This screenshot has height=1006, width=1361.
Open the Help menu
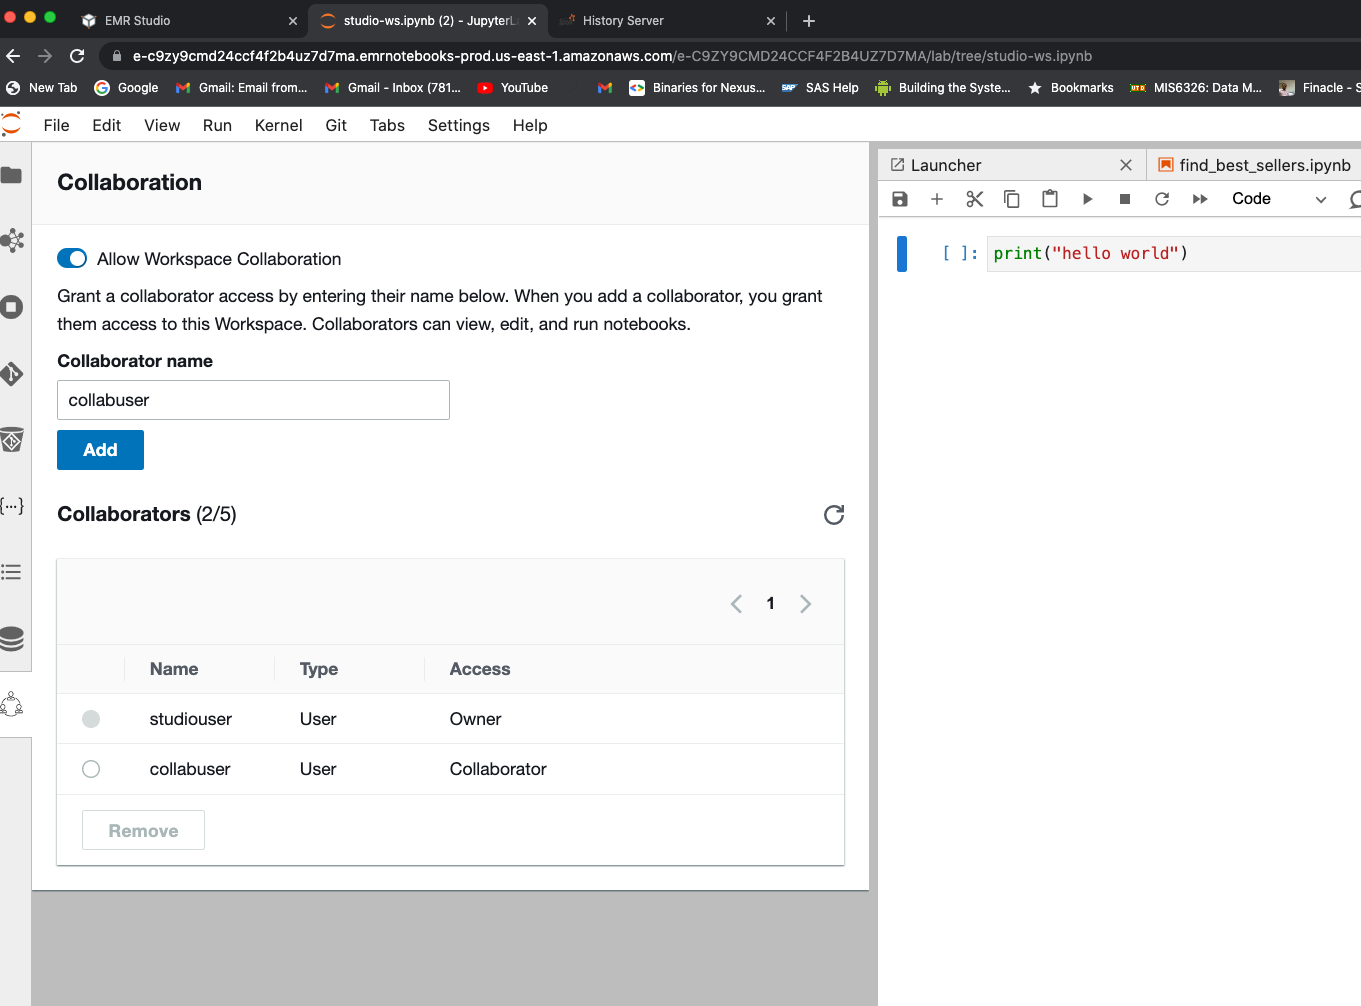click(x=530, y=125)
